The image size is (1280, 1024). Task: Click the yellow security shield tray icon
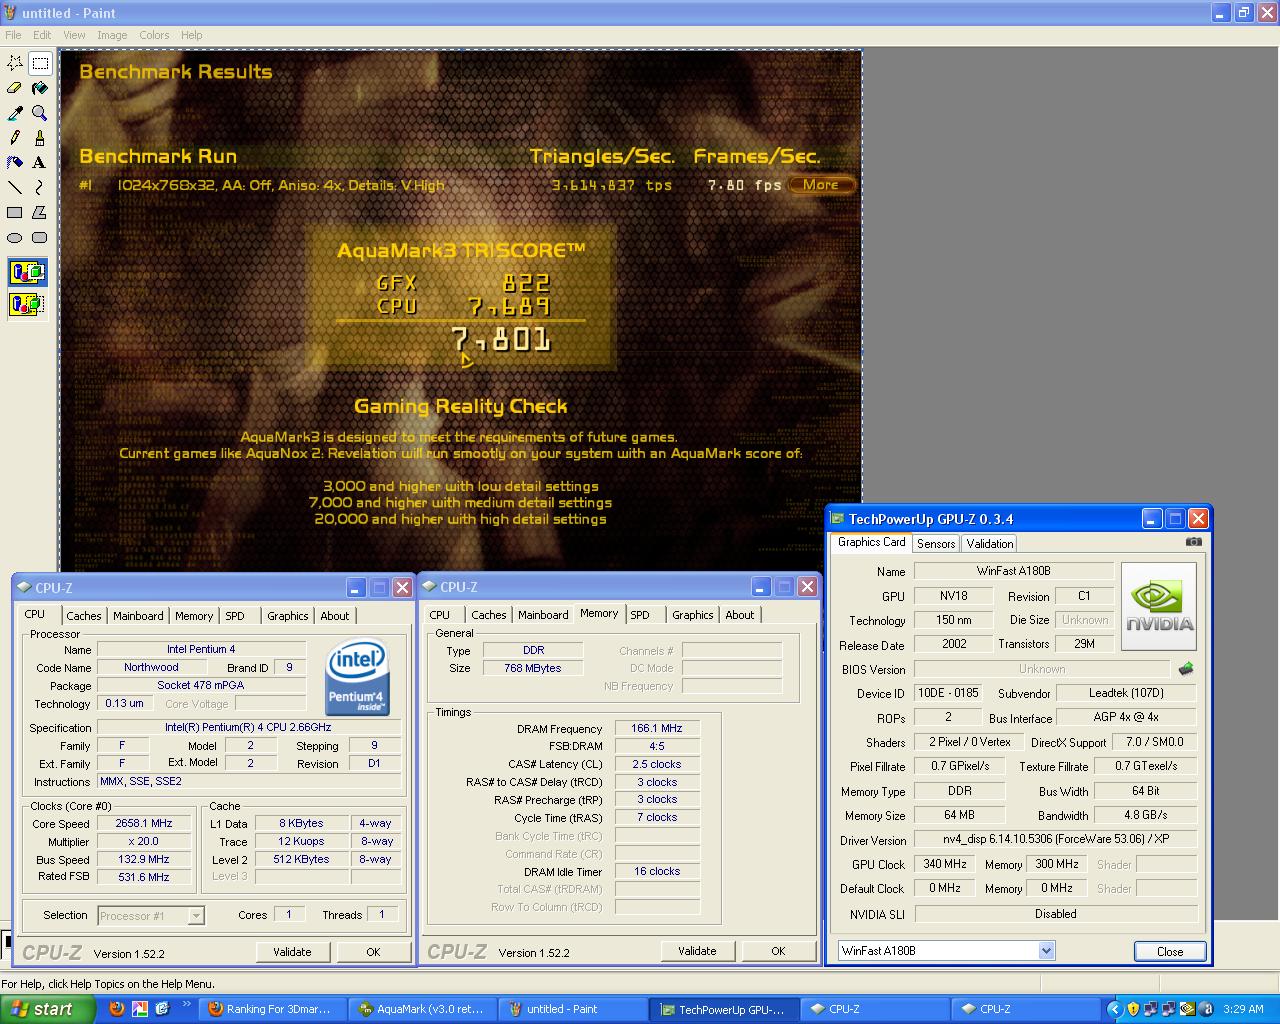tap(1133, 1009)
